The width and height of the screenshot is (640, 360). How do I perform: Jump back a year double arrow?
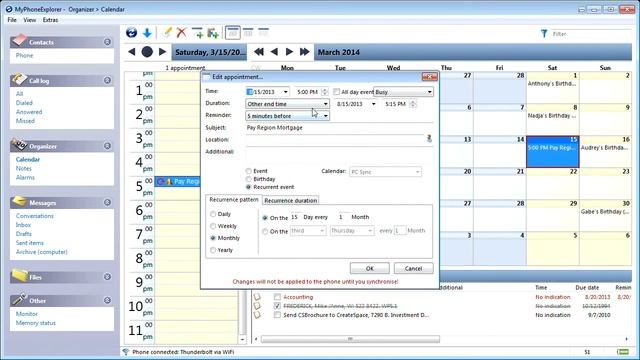[258, 52]
